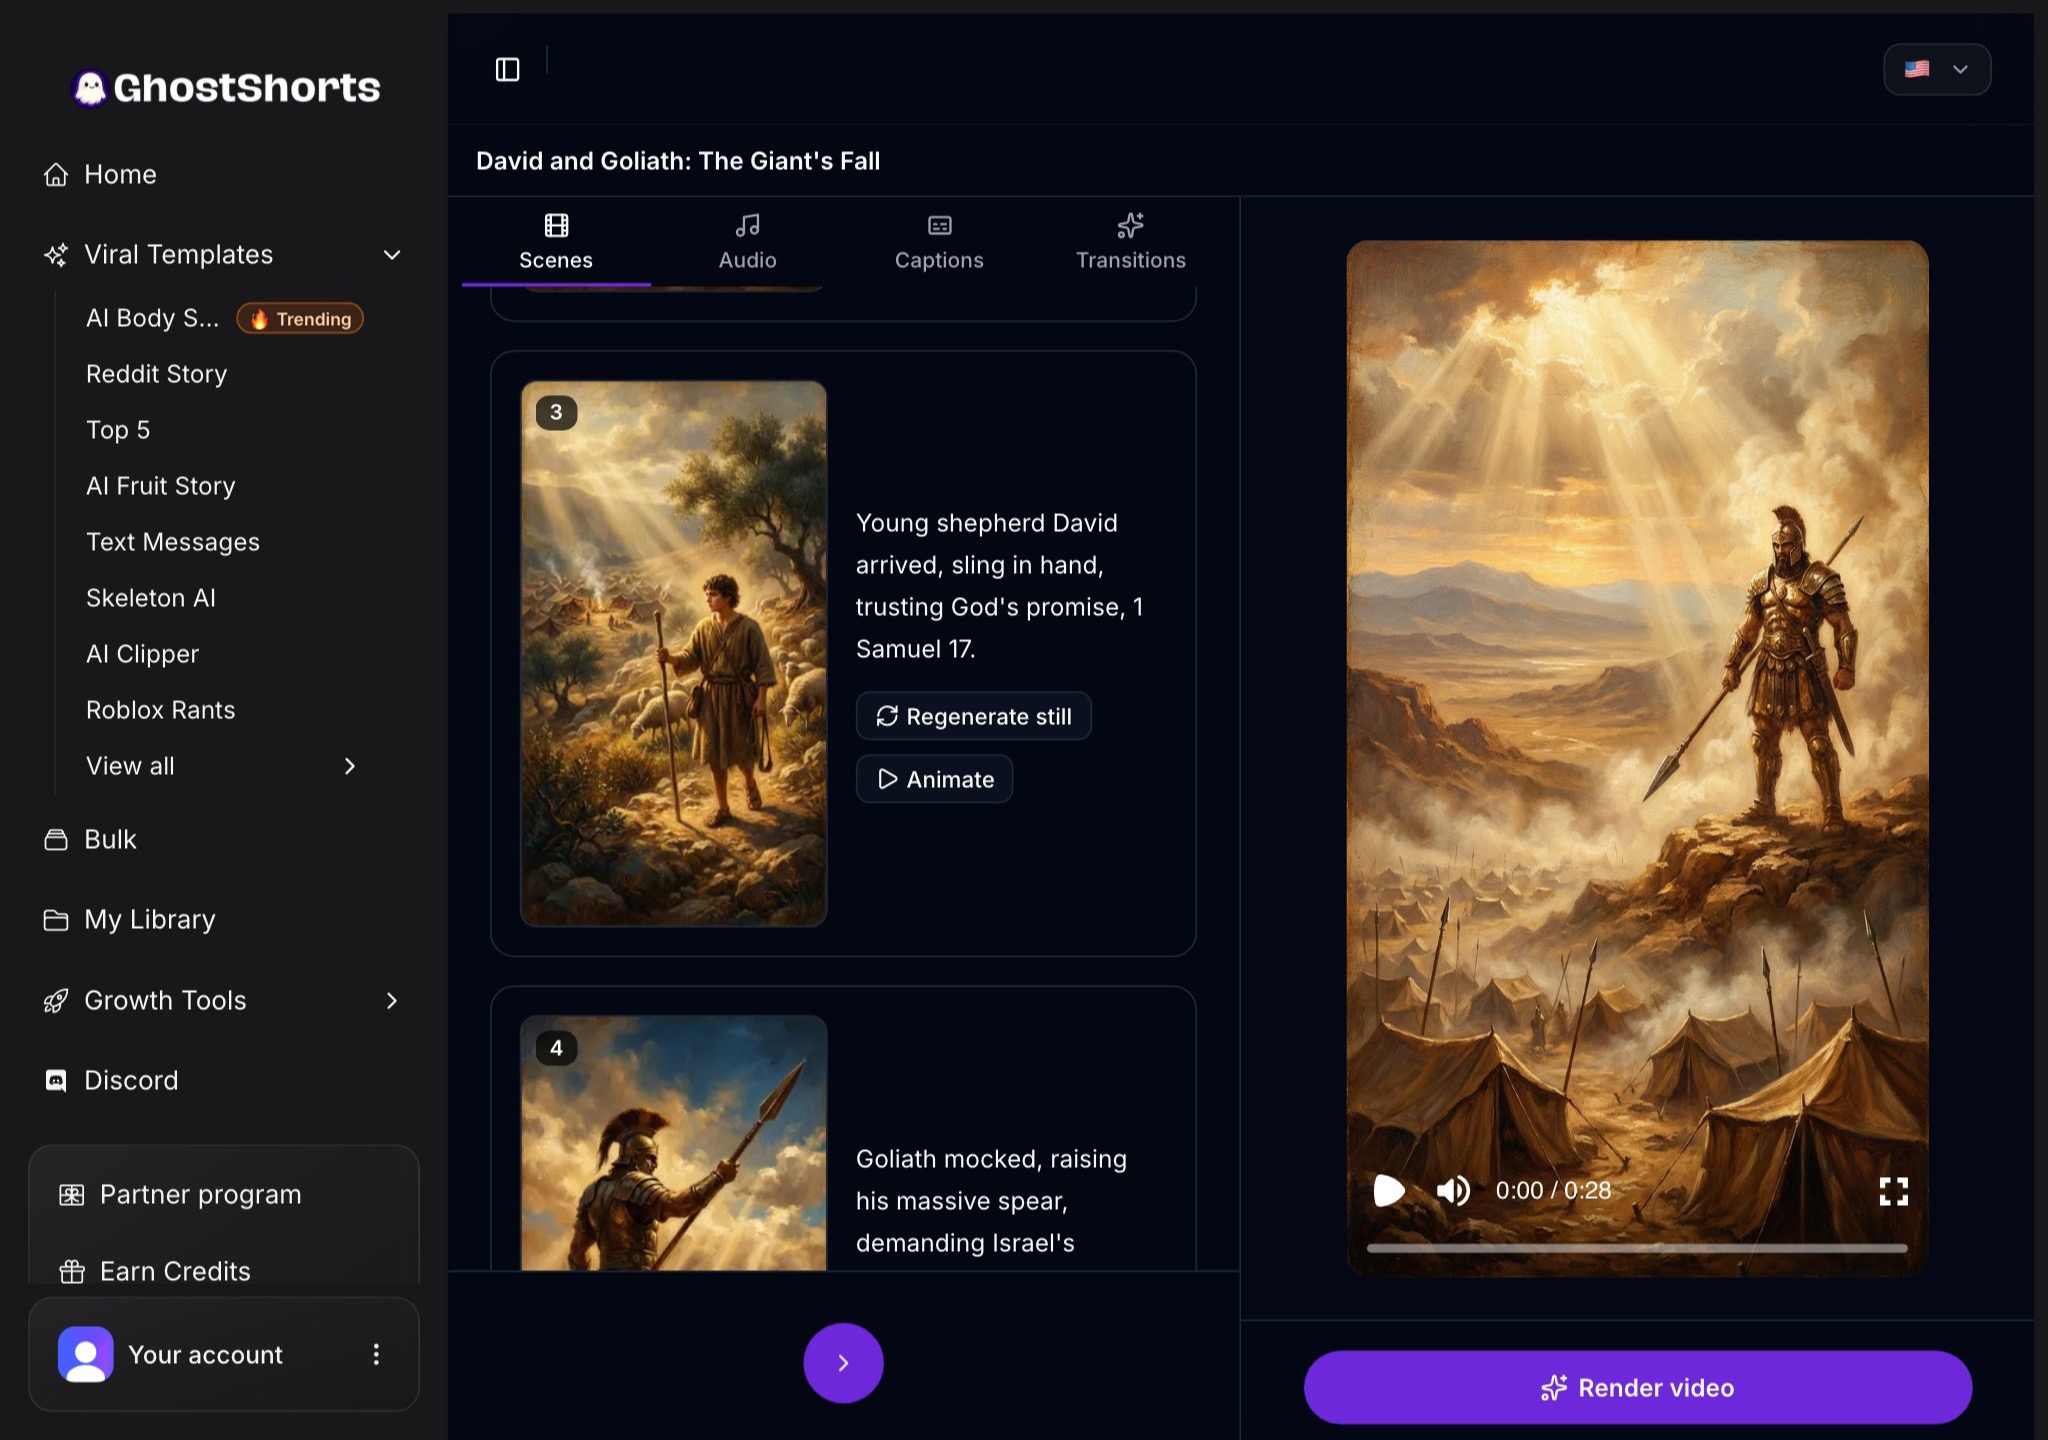Switch to the Scenes tab
Viewport: 2048px width, 1440px height.
pos(556,242)
